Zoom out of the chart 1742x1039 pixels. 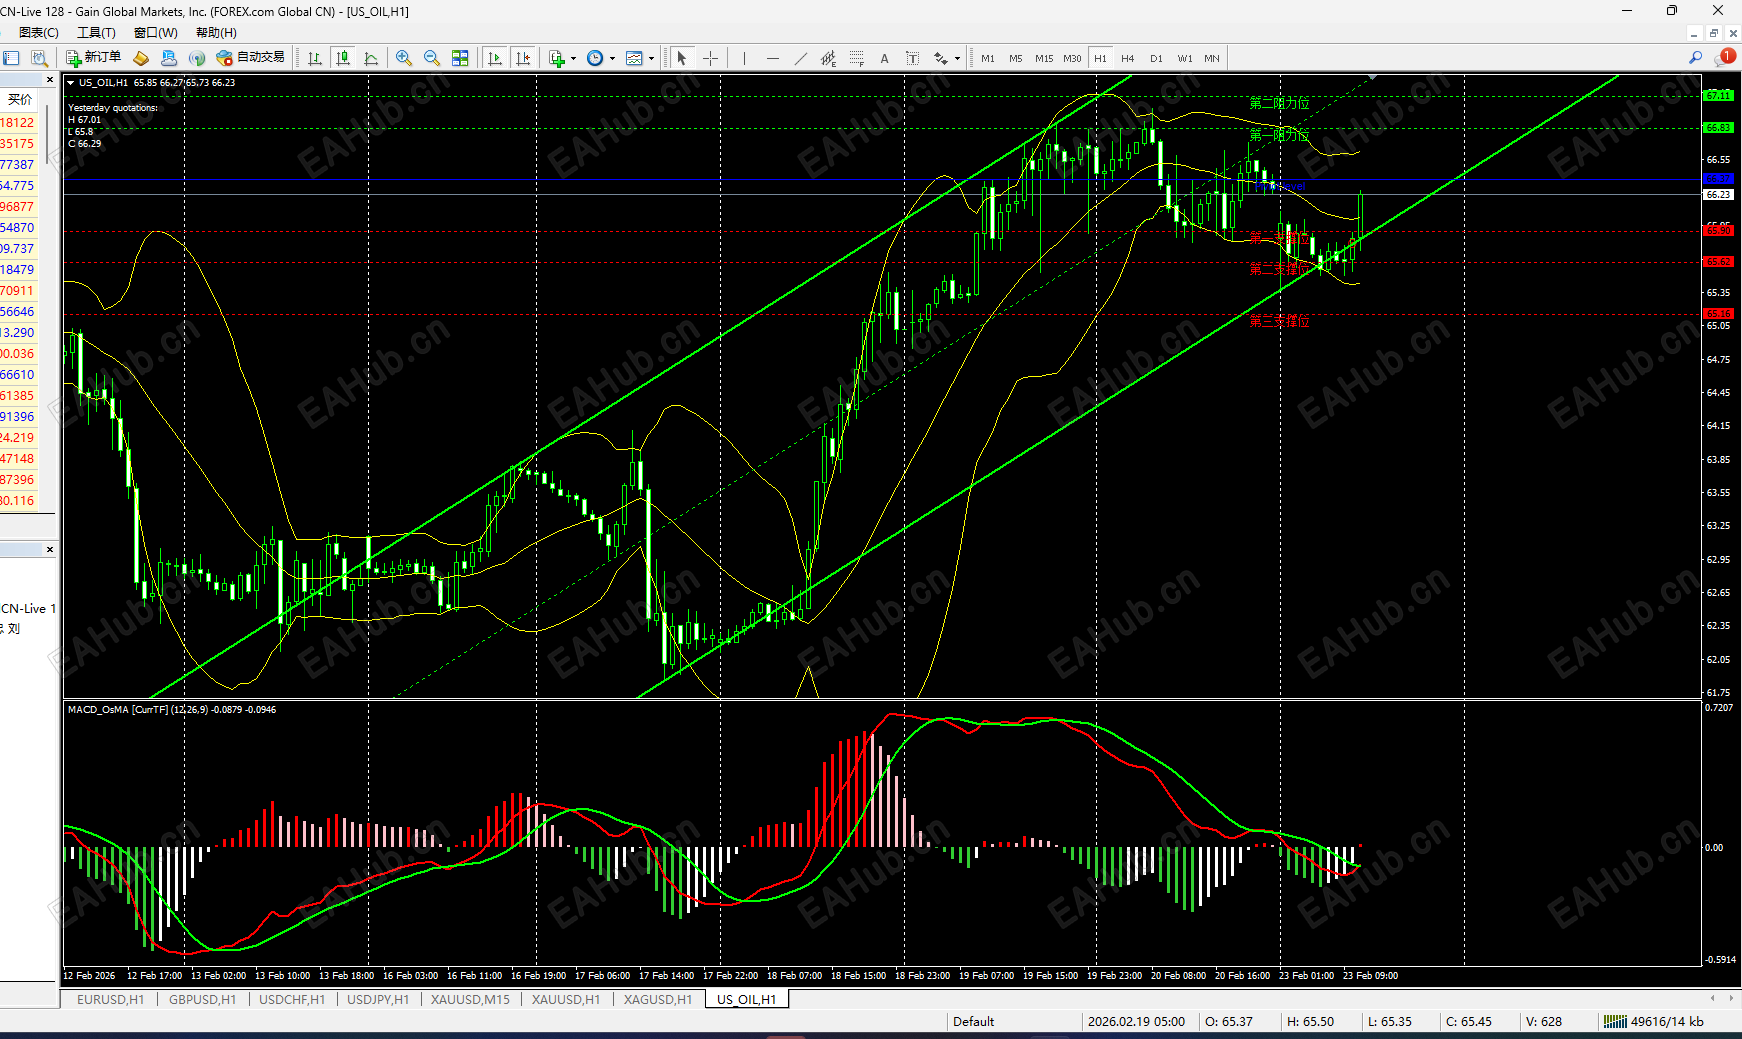(432, 58)
